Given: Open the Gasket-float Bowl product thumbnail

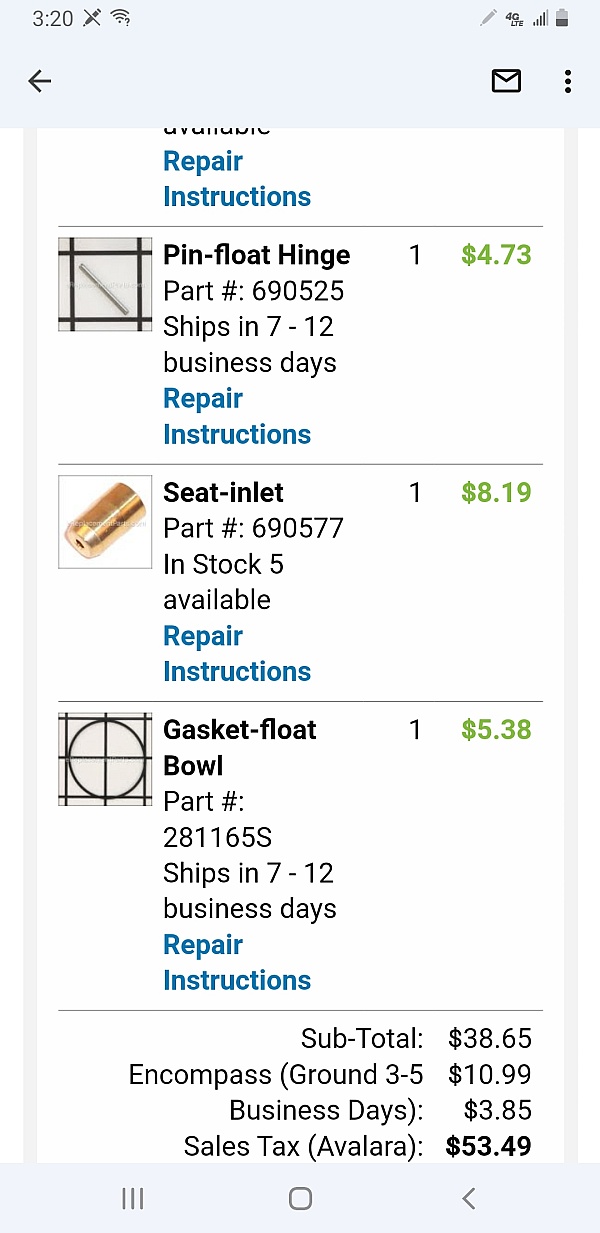Looking at the screenshot, I should pos(105,759).
